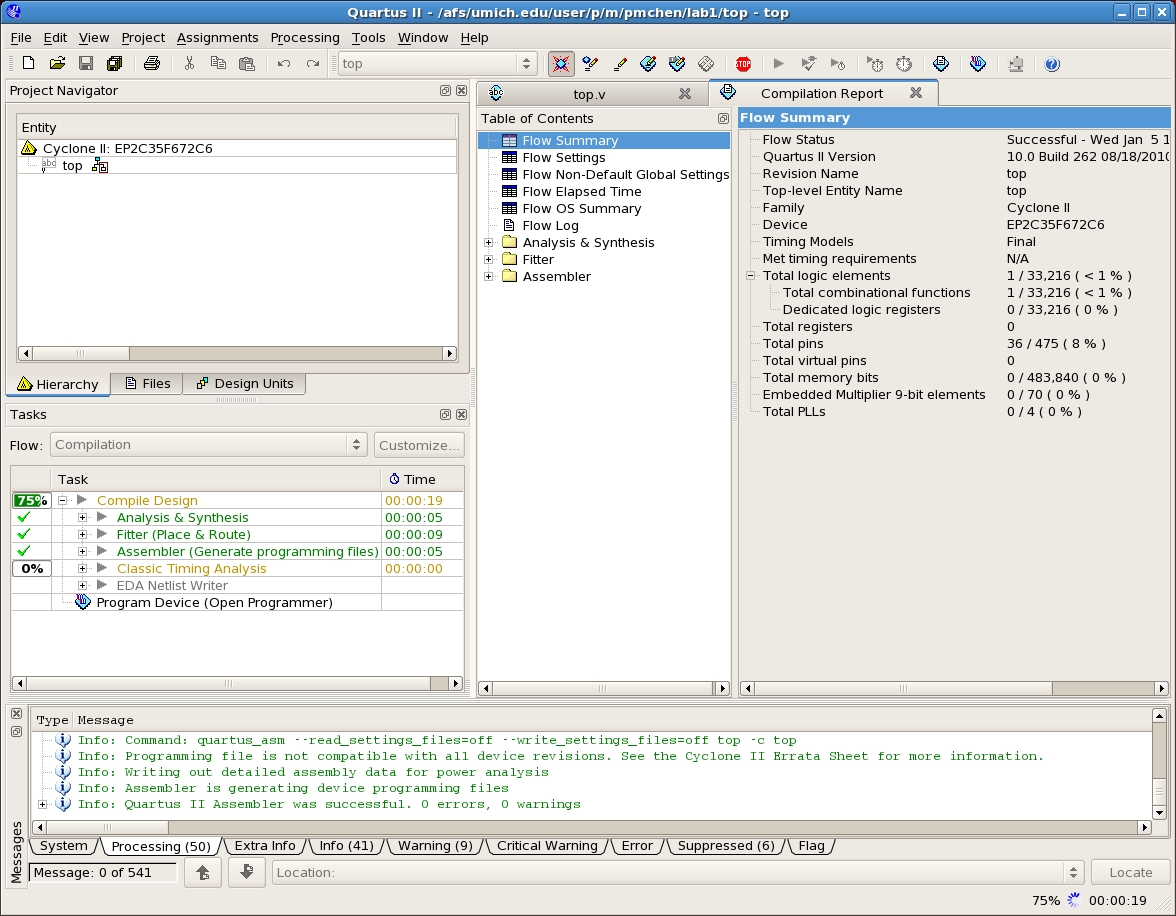The width and height of the screenshot is (1176, 916).
Task: Expand the Assembler folder in Table of Contents
Action: (488, 277)
